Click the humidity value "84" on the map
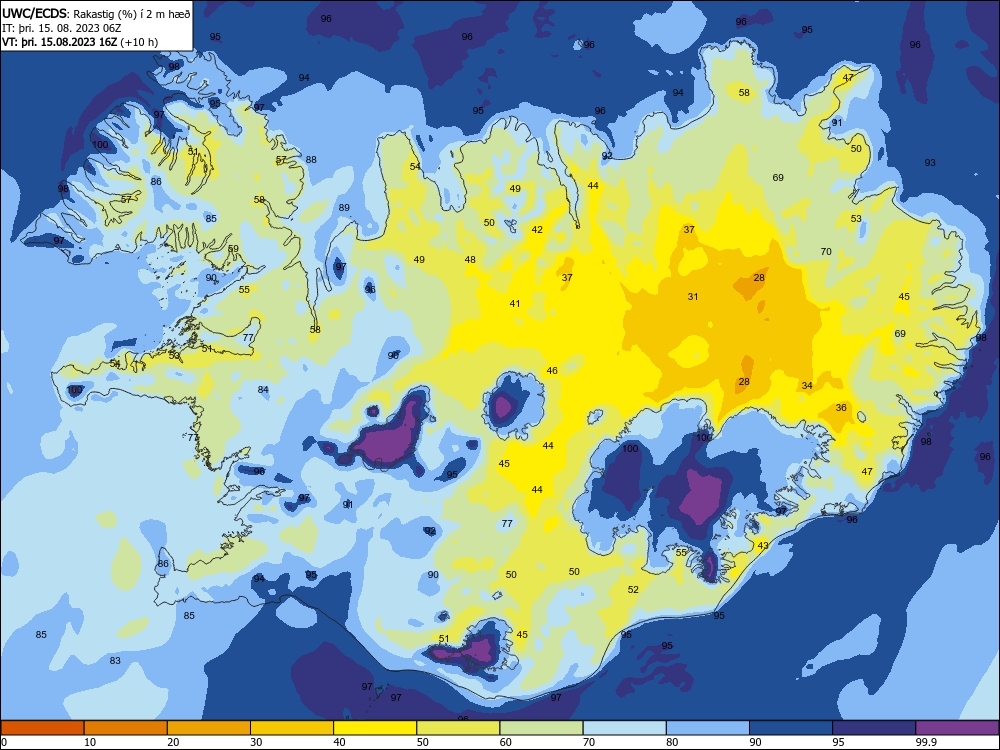Screen dimensions: 1000x750 pos(263,390)
